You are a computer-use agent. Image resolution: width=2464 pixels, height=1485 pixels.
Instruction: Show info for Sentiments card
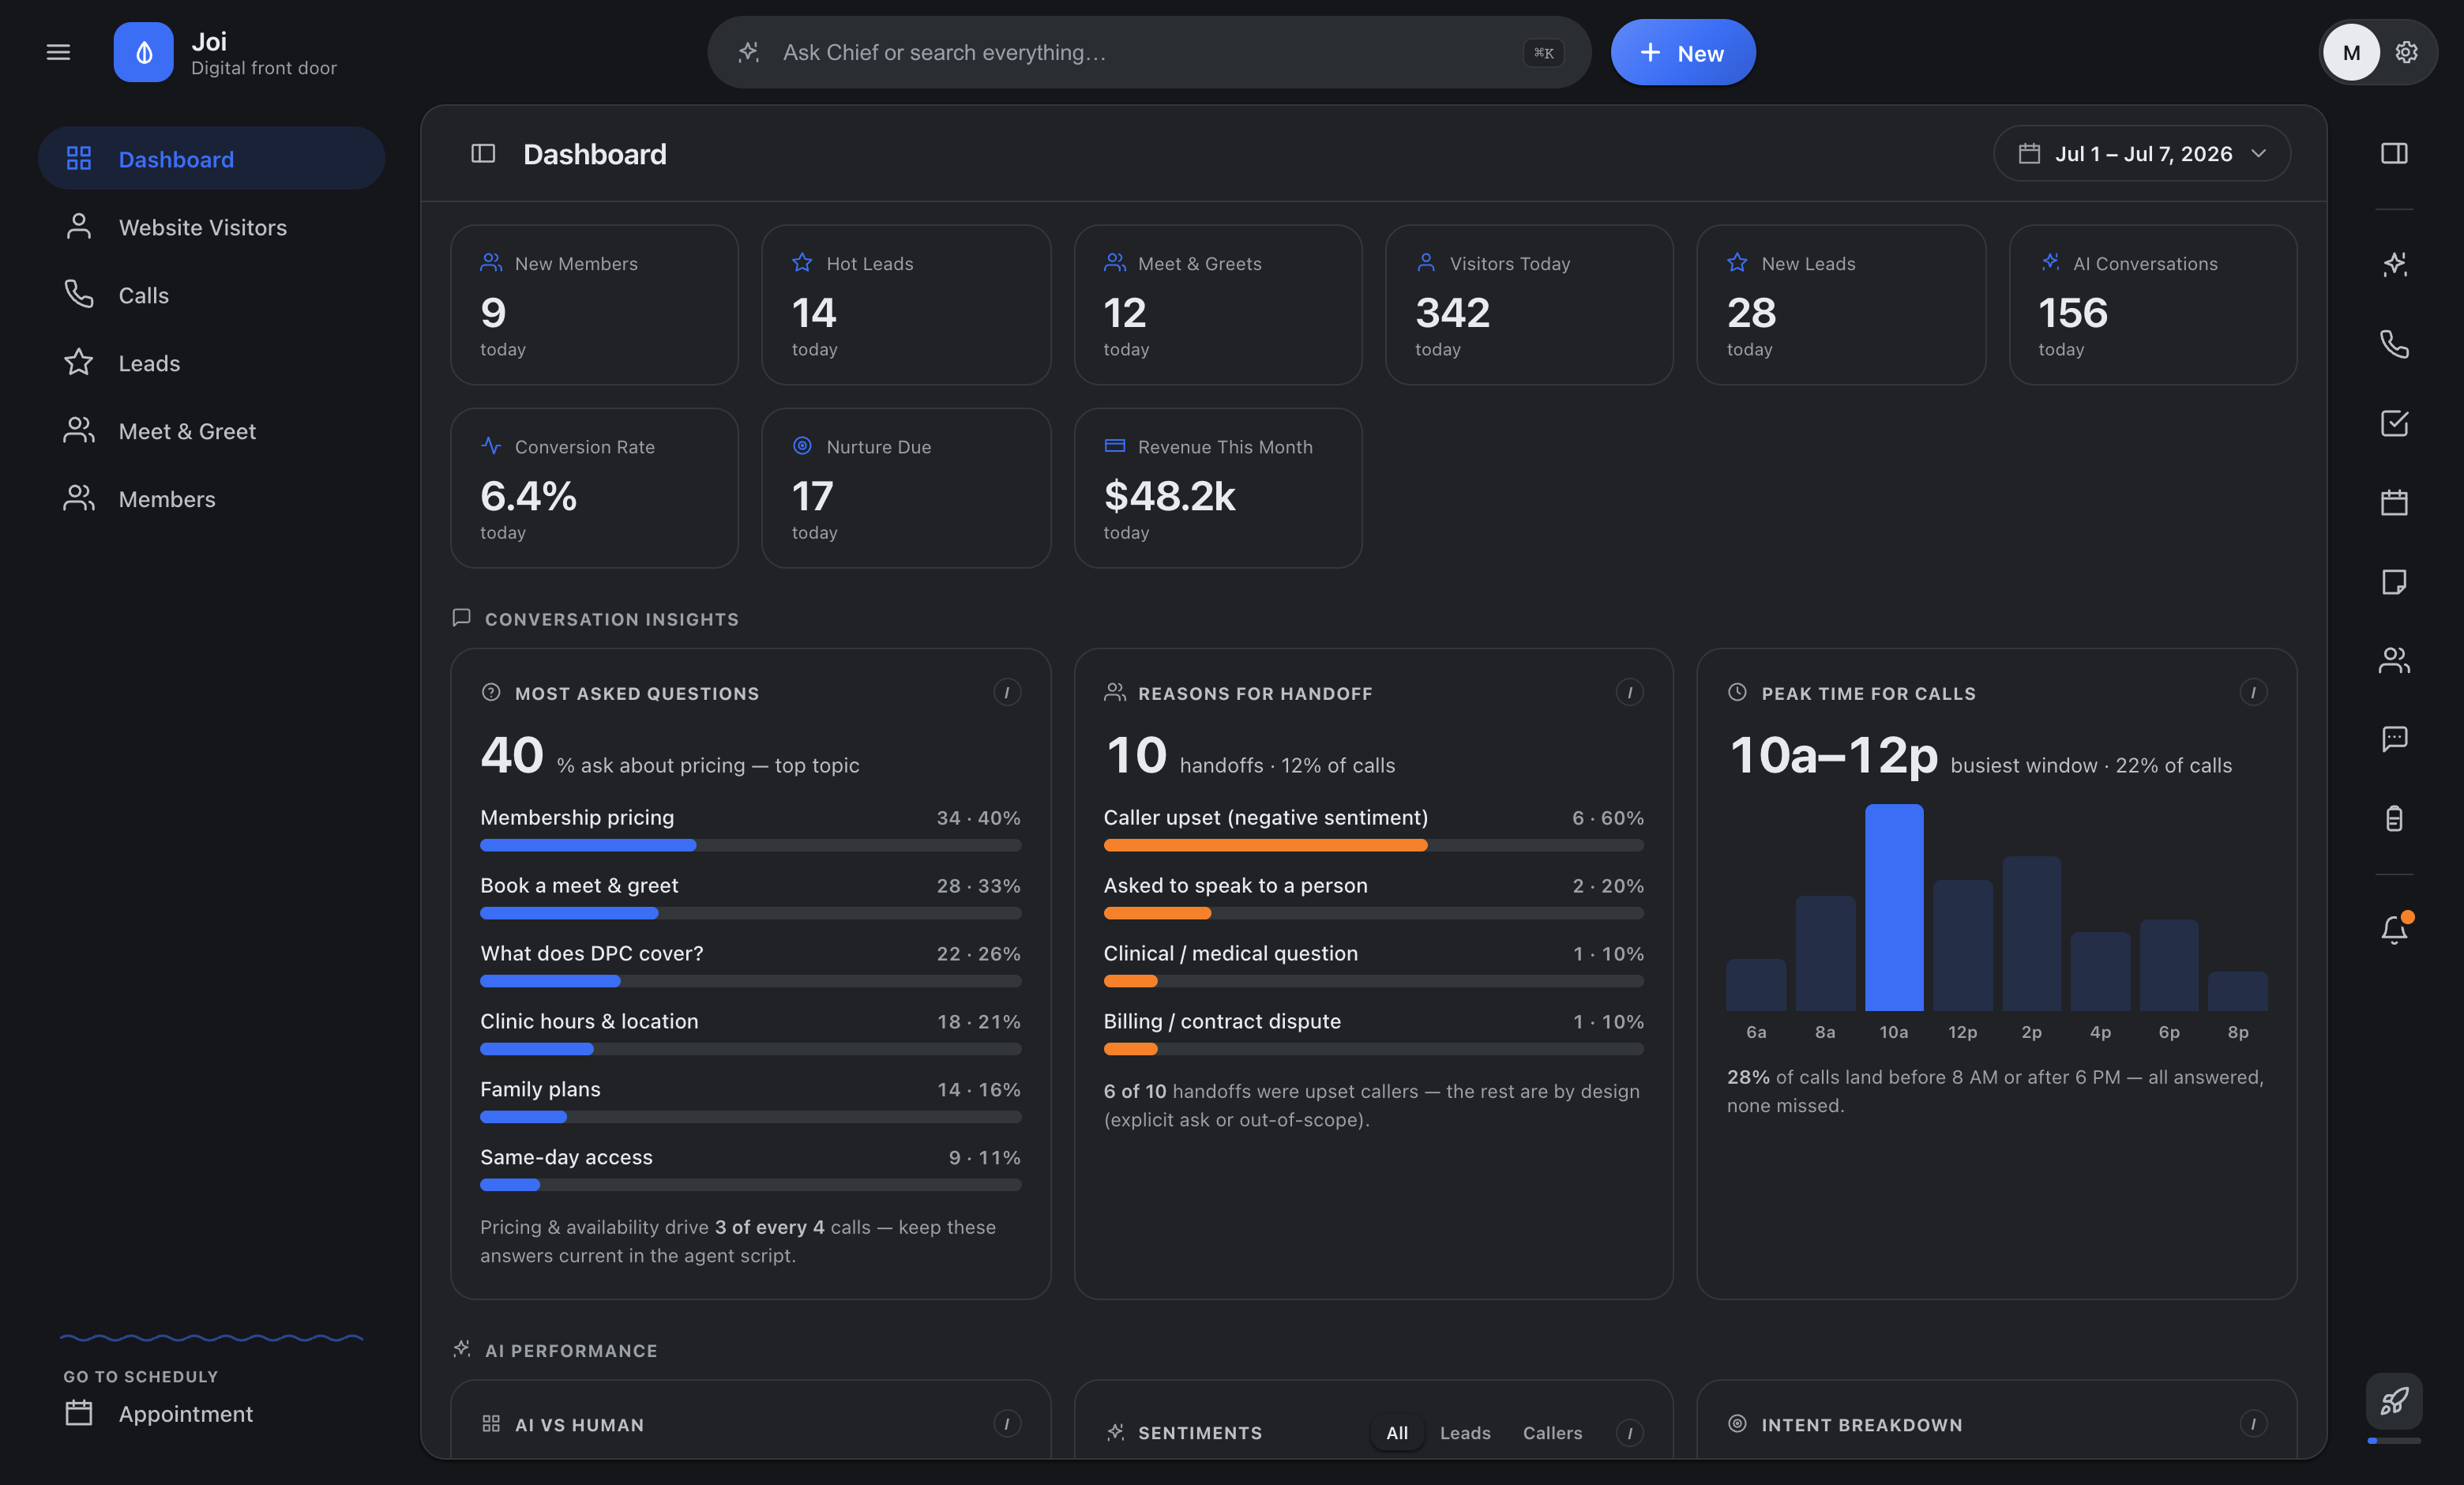(x=1629, y=1432)
